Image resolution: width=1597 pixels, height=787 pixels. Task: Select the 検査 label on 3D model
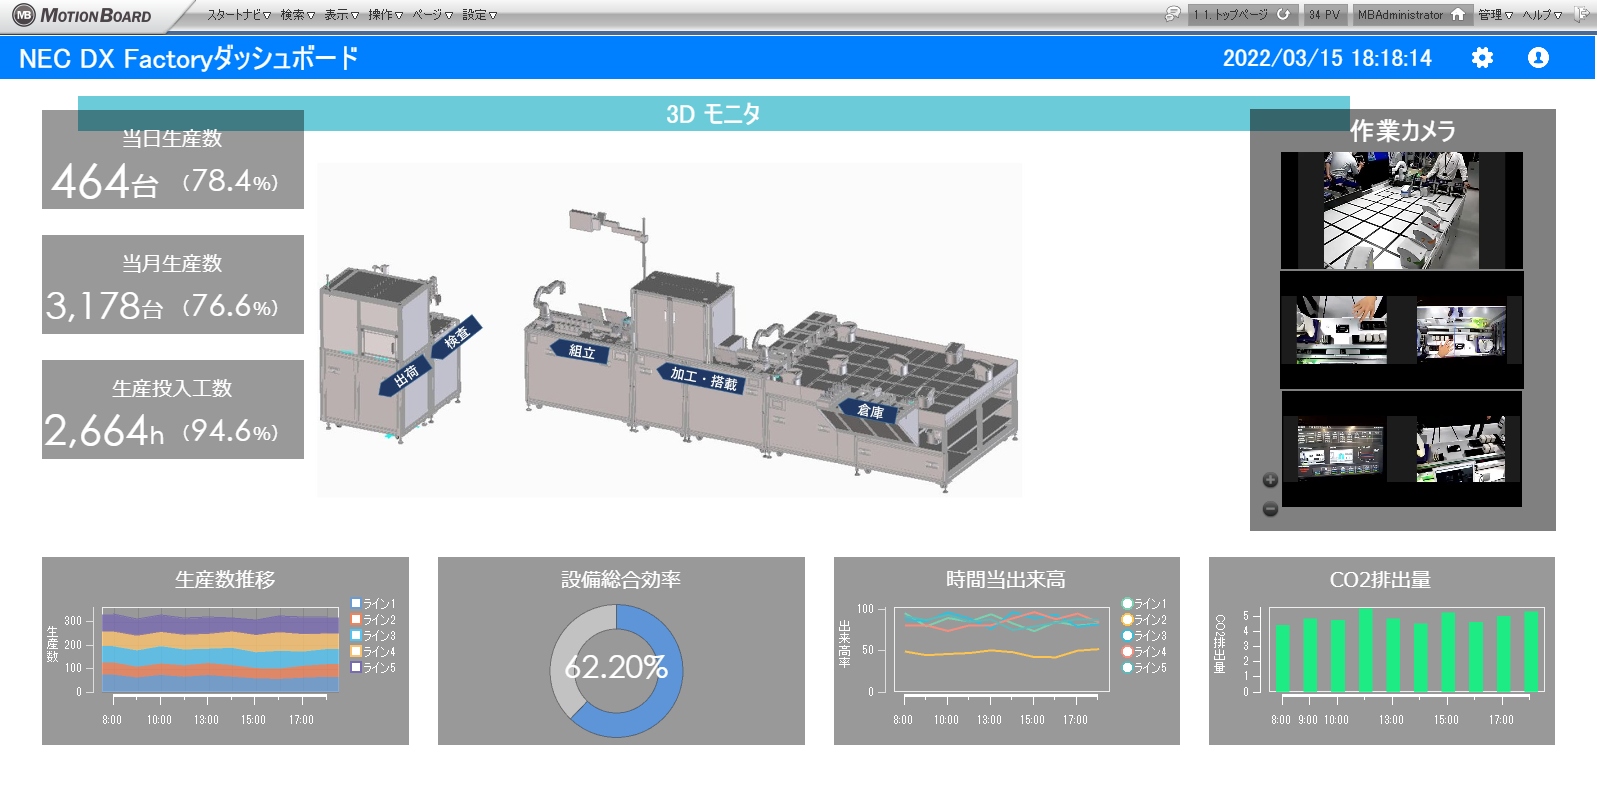pos(456,337)
